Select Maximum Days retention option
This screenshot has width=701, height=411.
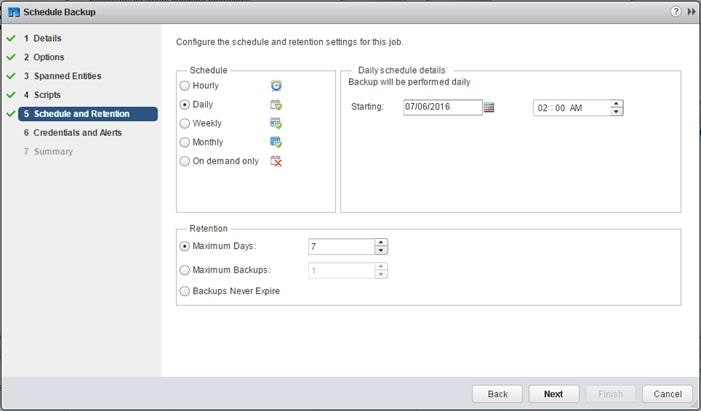(184, 246)
